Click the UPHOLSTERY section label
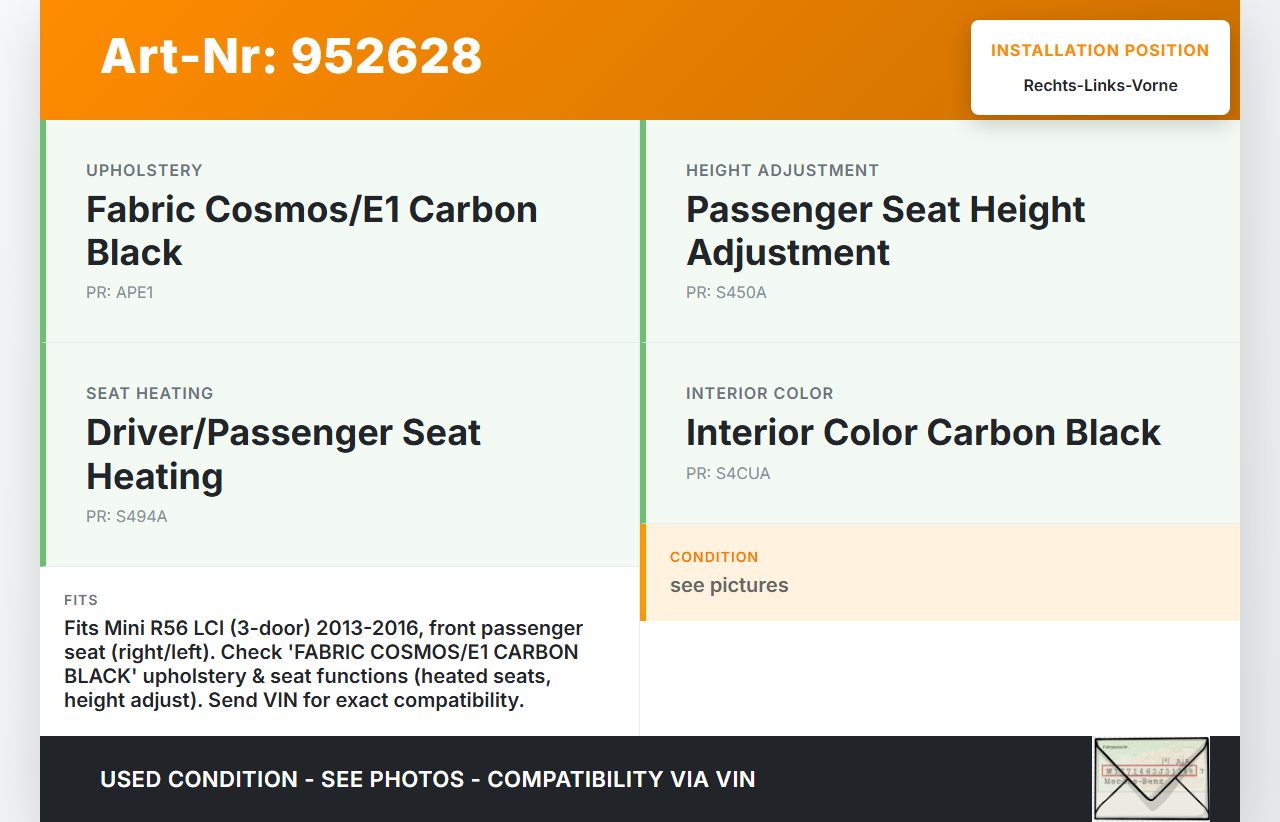Image resolution: width=1280 pixels, height=822 pixels. point(144,171)
